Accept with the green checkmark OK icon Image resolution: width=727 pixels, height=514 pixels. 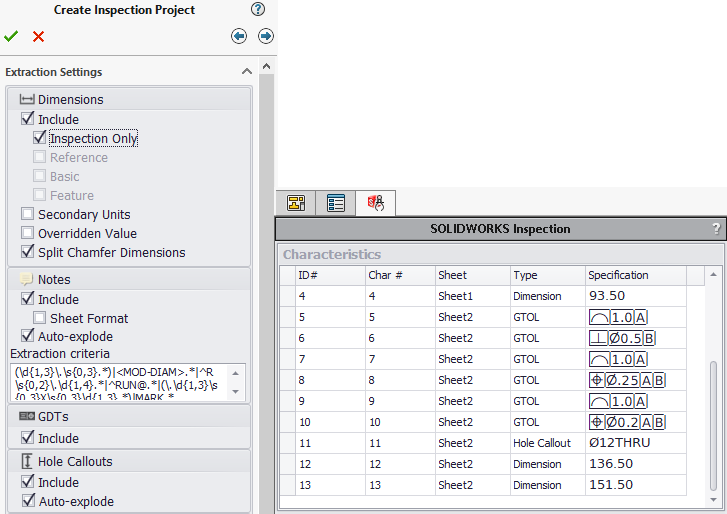click(11, 36)
